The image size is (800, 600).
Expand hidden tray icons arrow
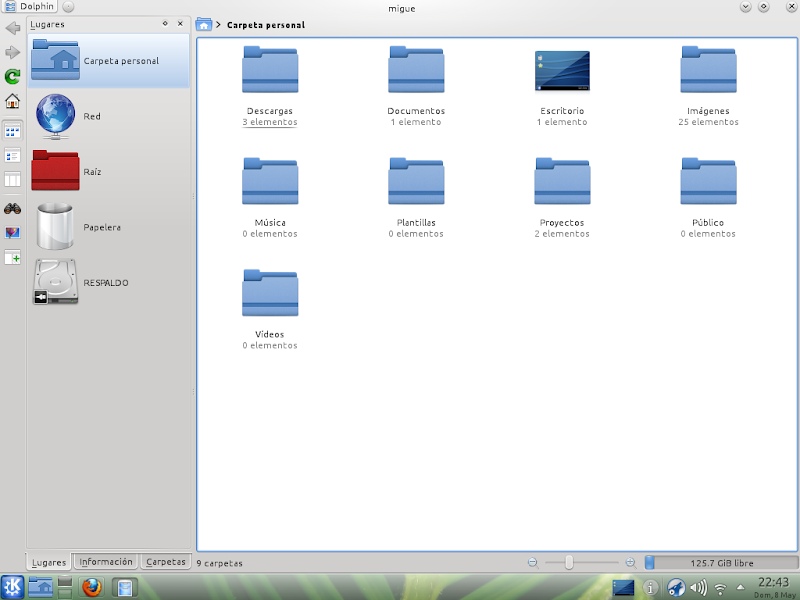tap(741, 587)
